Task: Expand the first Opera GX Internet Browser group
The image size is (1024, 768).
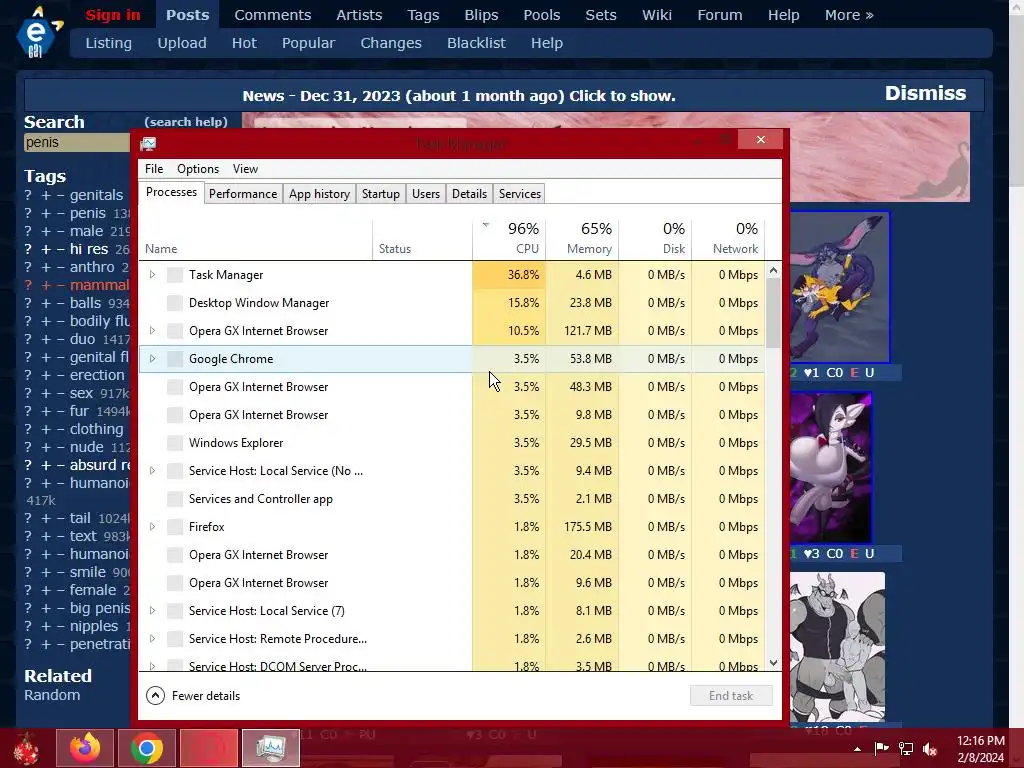Action: pos(152,331)
